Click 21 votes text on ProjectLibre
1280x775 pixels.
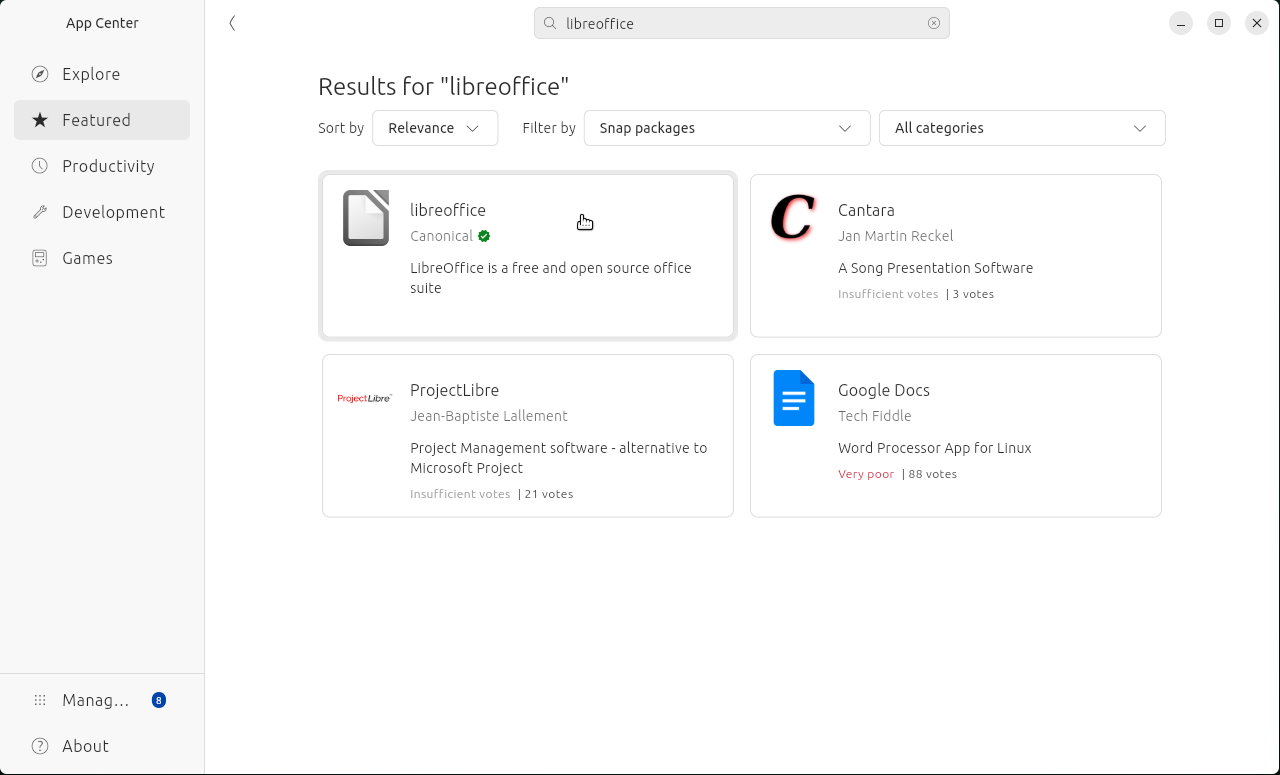coord(549,494)
